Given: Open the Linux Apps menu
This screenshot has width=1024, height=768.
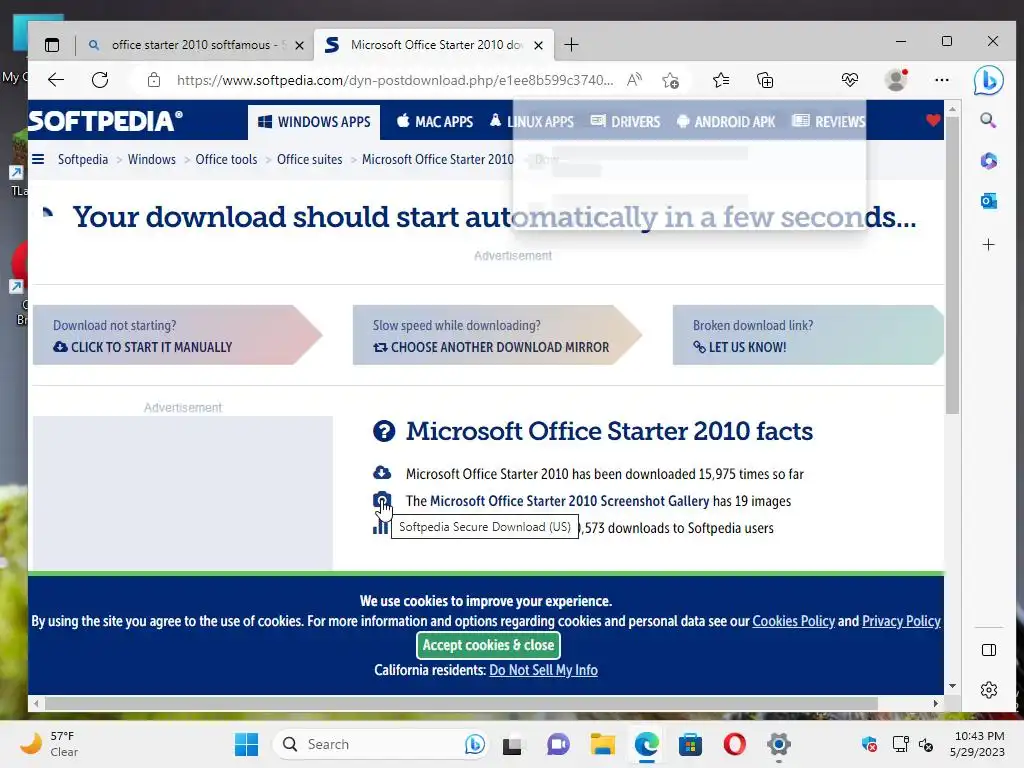Looking at the screenshot, I should (x=532, y=122).
